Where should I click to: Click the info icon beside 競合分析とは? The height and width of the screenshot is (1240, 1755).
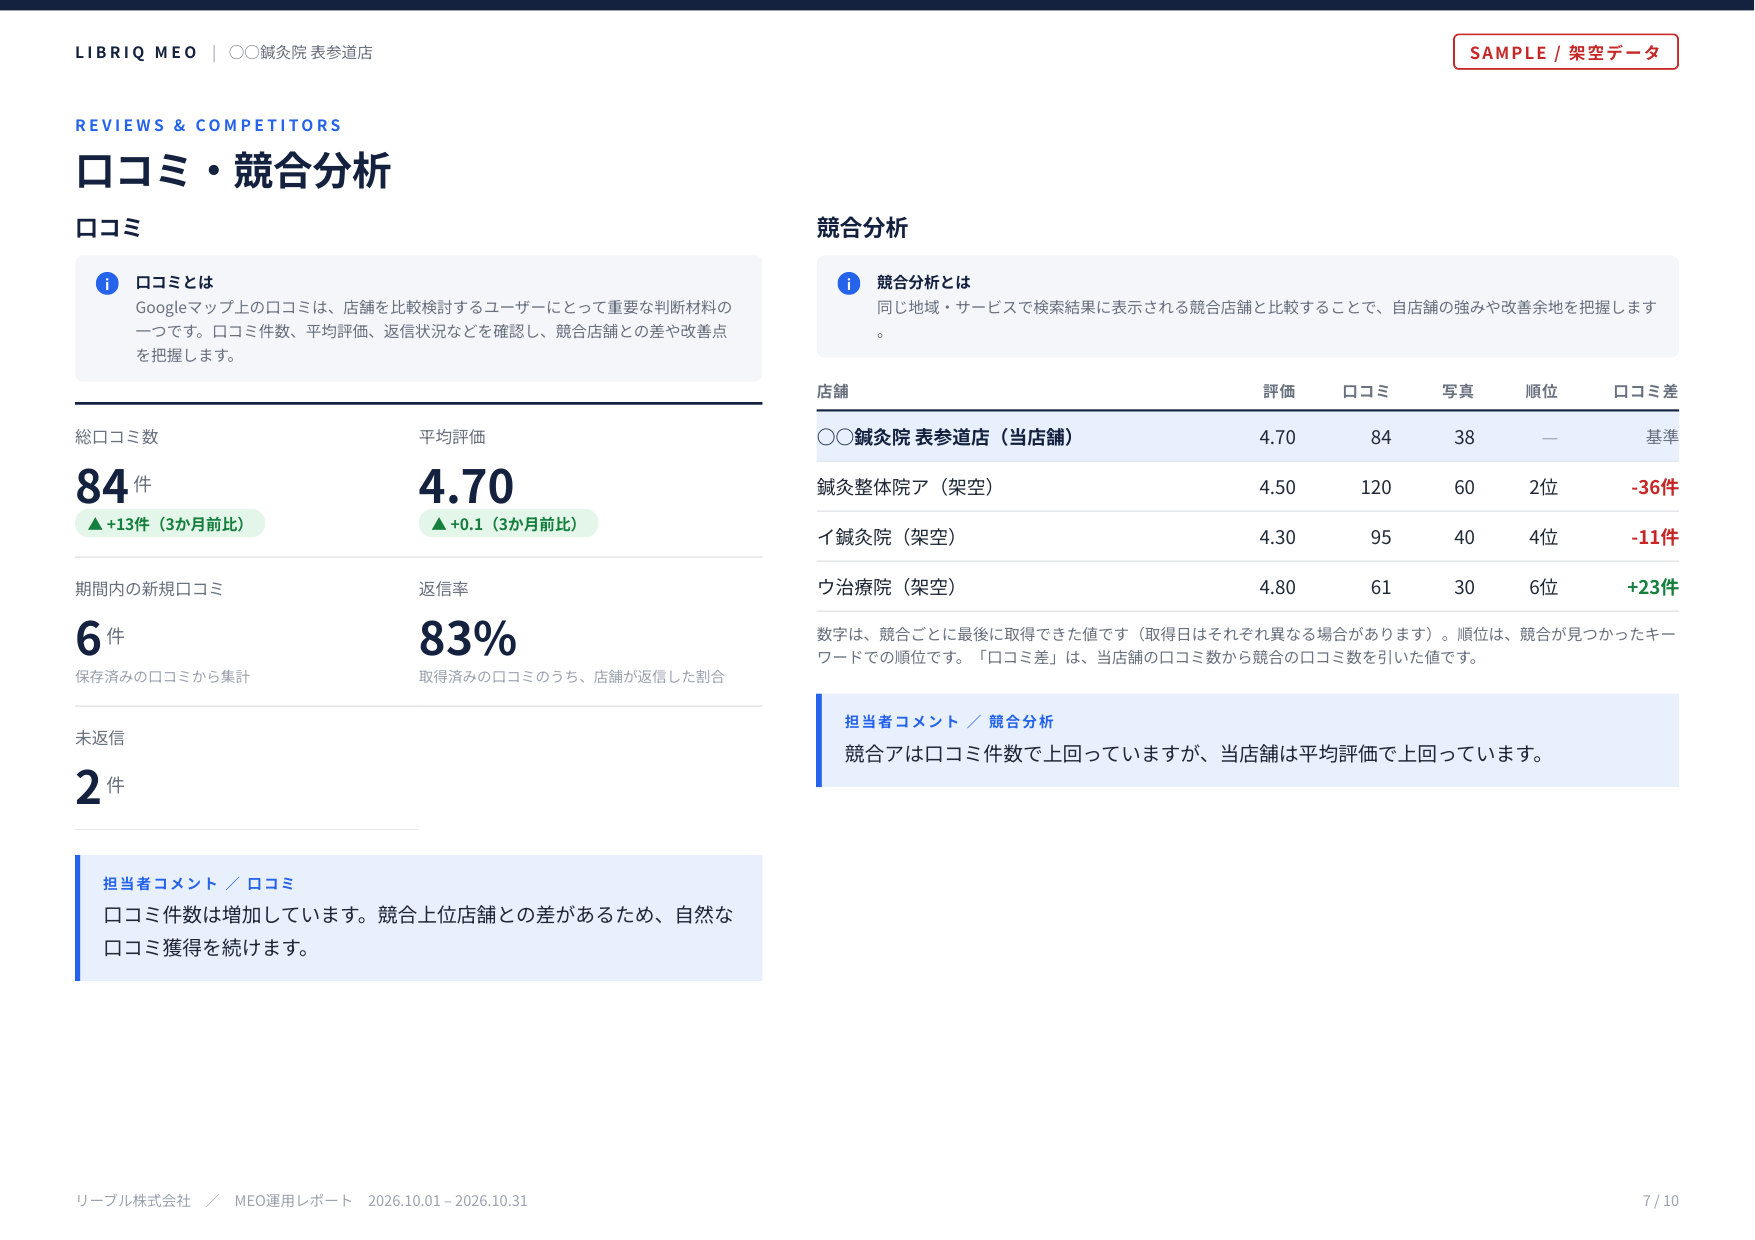click(849, 283)
